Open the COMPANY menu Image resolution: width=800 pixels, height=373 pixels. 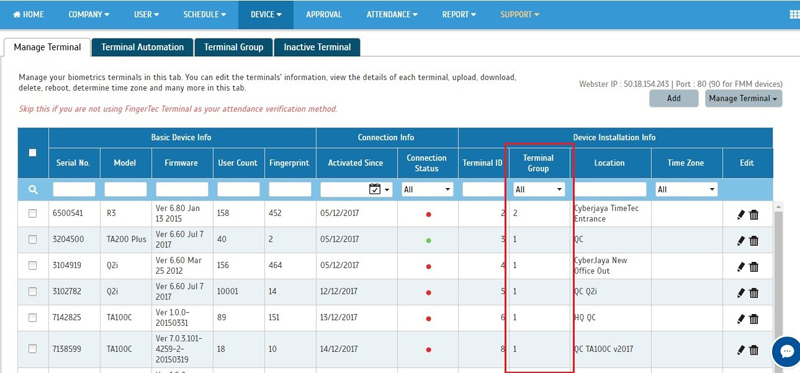[89, 15]
